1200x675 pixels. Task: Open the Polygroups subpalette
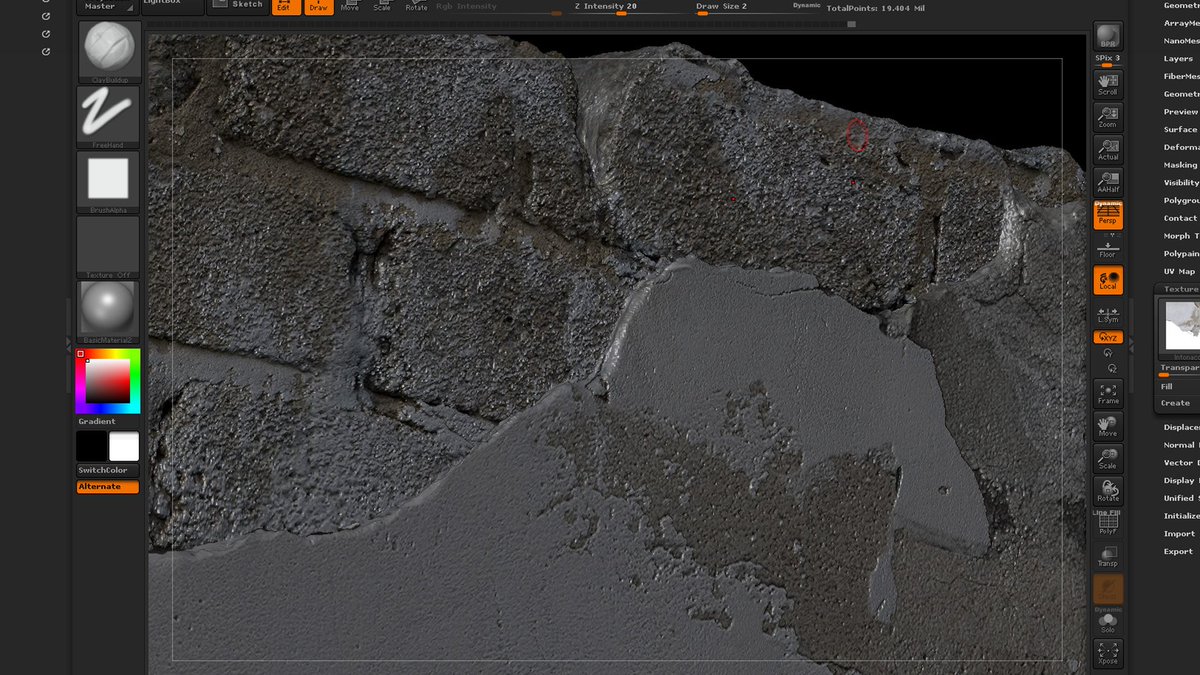pos(1180,200)
